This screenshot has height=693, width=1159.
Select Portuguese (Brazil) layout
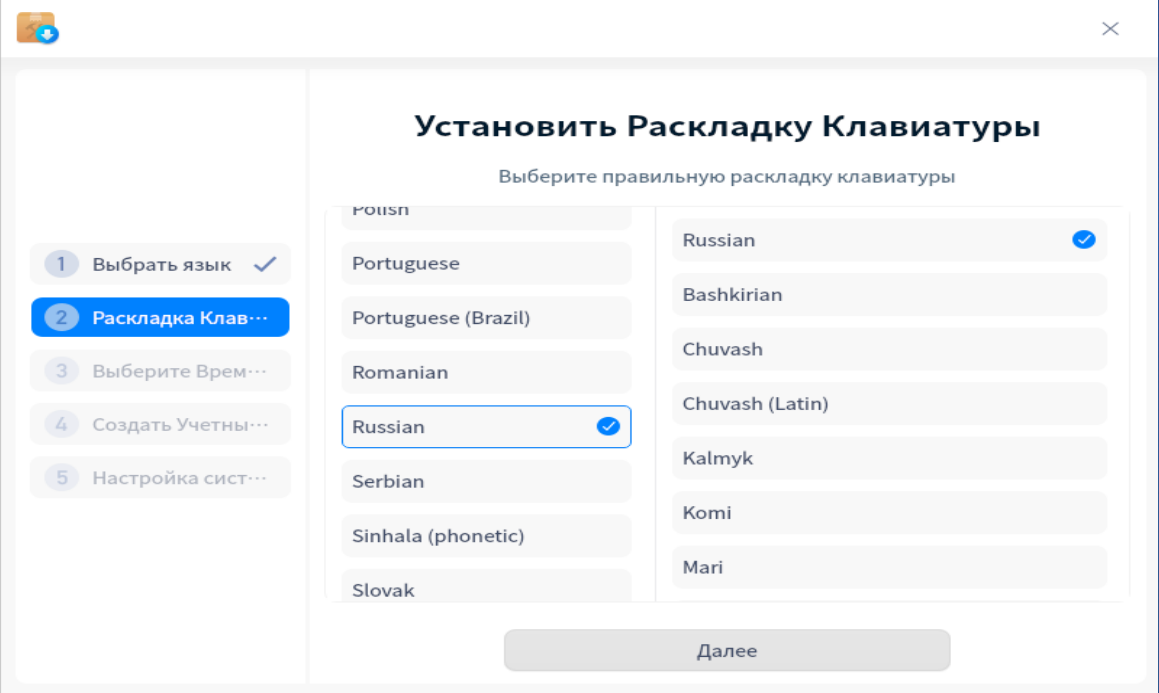point(486,318)
